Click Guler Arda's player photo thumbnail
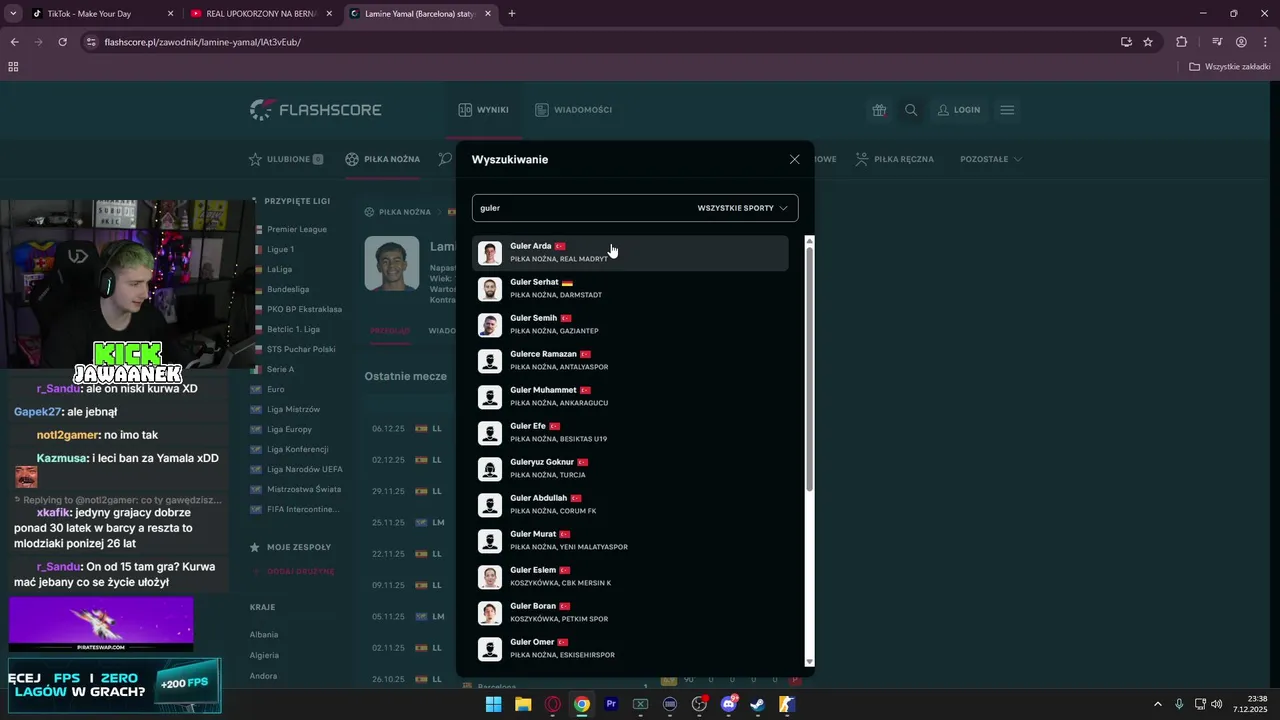 point(490,253)
